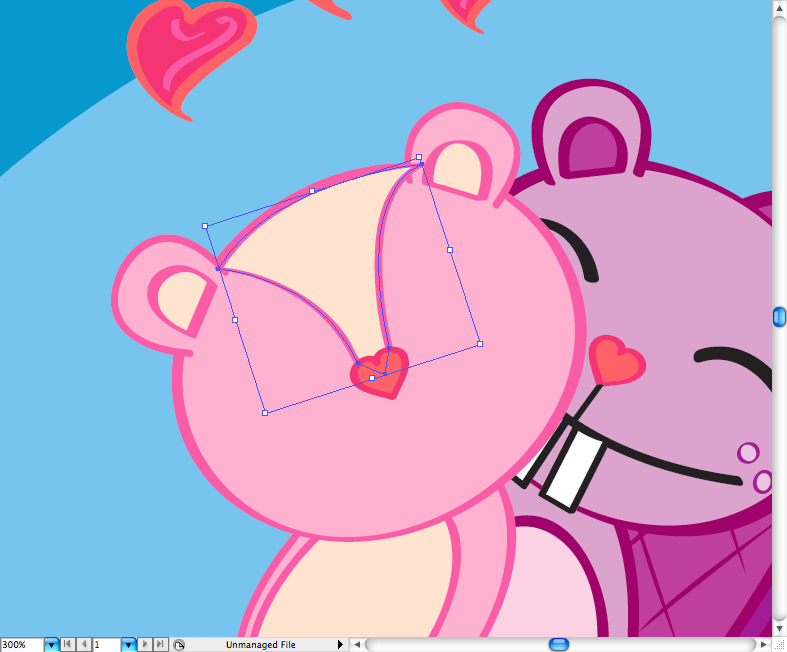Click the artboard number field

pos(106,645)
